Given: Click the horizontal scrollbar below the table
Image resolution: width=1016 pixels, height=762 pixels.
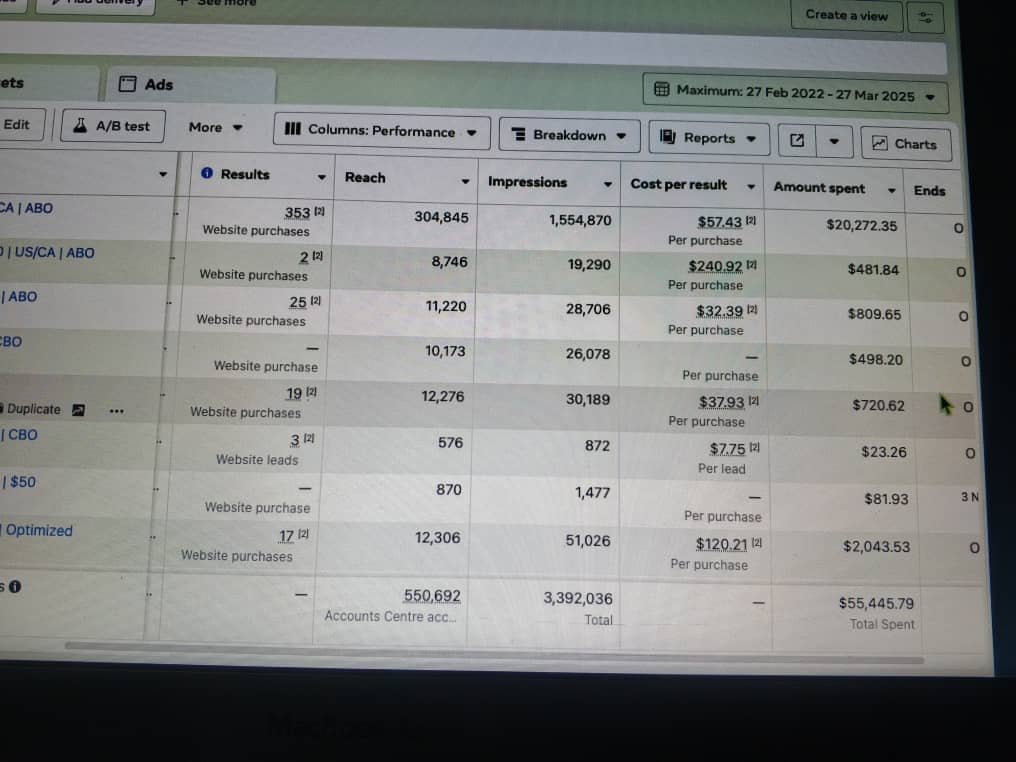Looking at the screenshot, I should tap(494, 653).
